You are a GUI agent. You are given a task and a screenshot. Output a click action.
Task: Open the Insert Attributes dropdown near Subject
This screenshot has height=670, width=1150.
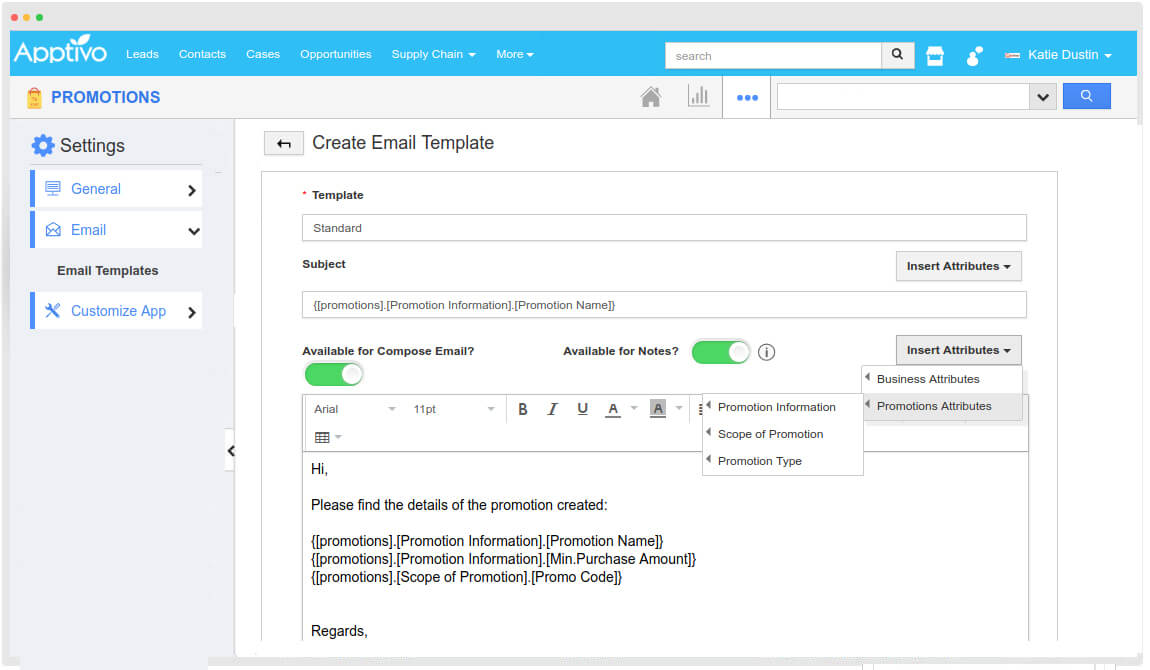point(957,266)
